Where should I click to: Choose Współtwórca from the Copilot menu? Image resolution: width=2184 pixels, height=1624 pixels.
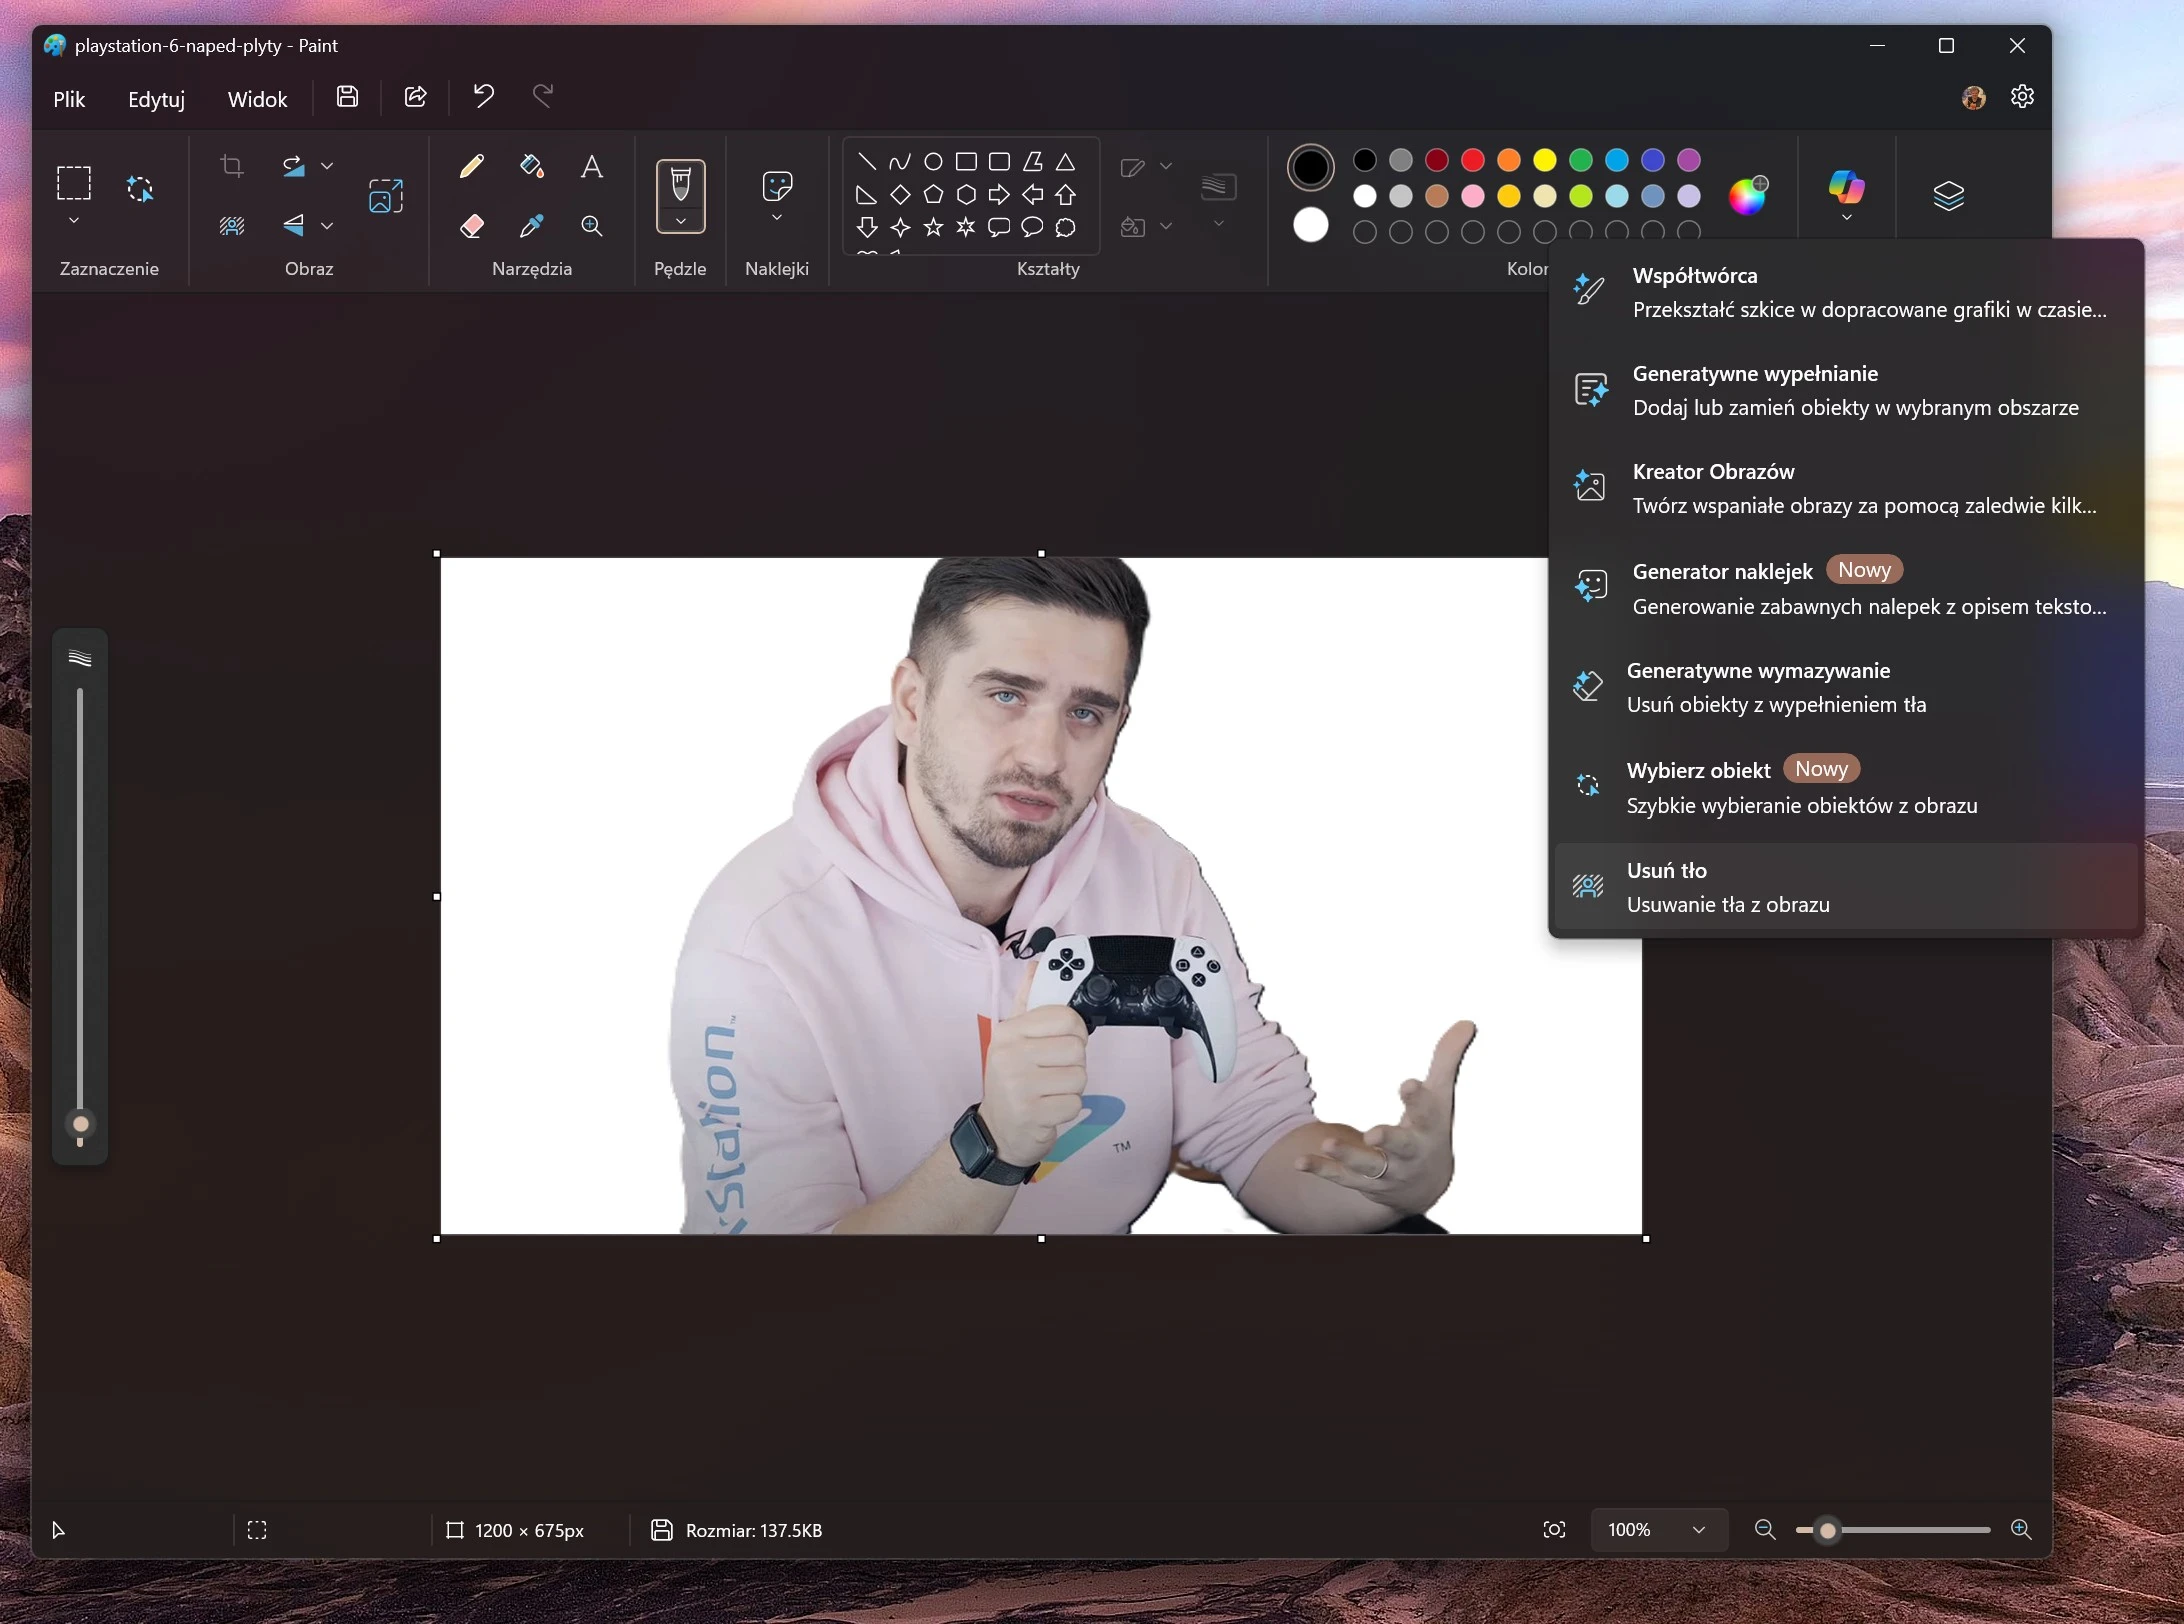click(1846, 292)
